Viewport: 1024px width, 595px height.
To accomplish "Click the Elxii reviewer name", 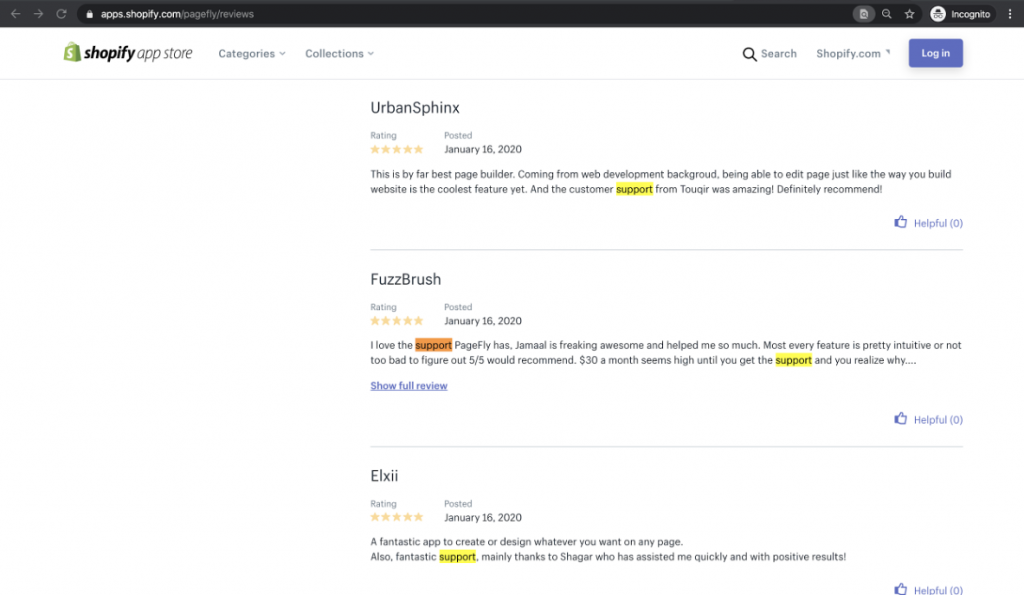I will point(384,476).
